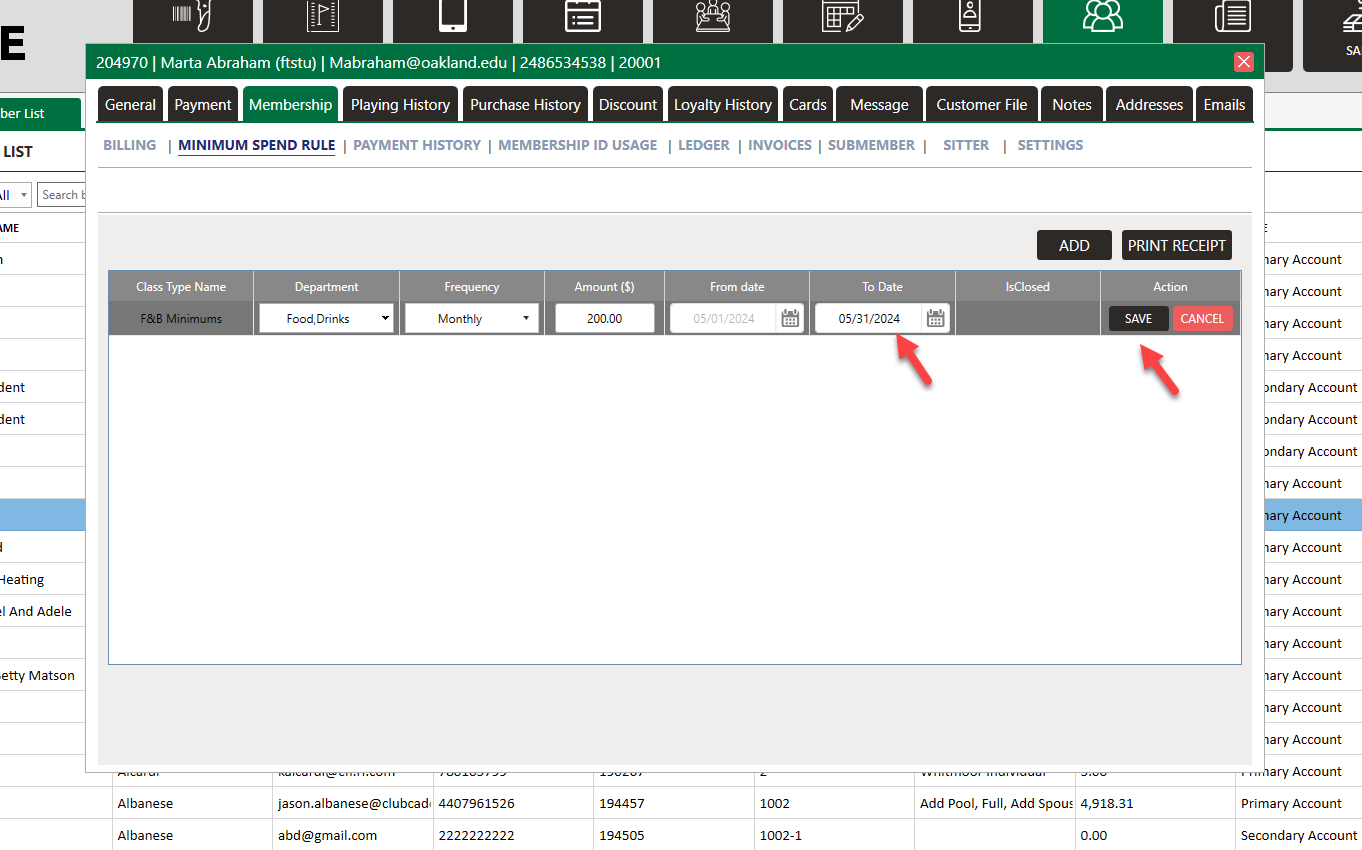Open the meeting table group icon

coord(712,18)
